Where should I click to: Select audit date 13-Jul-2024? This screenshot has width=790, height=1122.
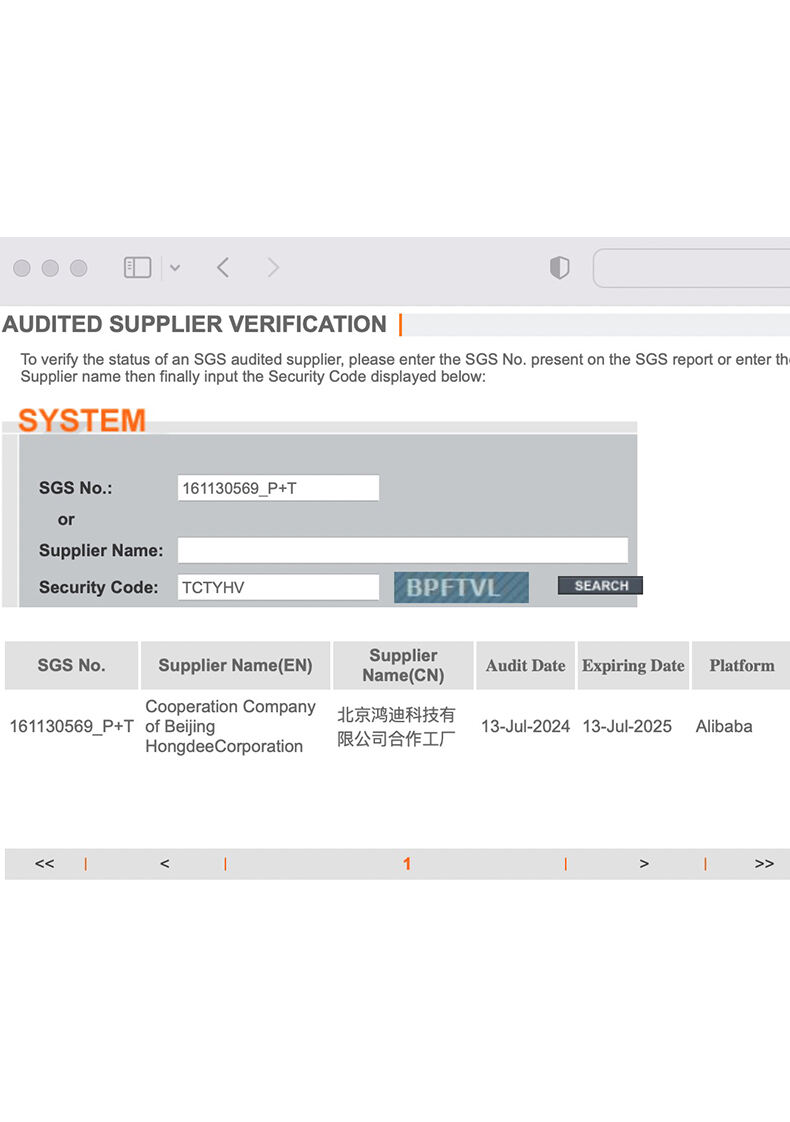click(x=525, y=726)
